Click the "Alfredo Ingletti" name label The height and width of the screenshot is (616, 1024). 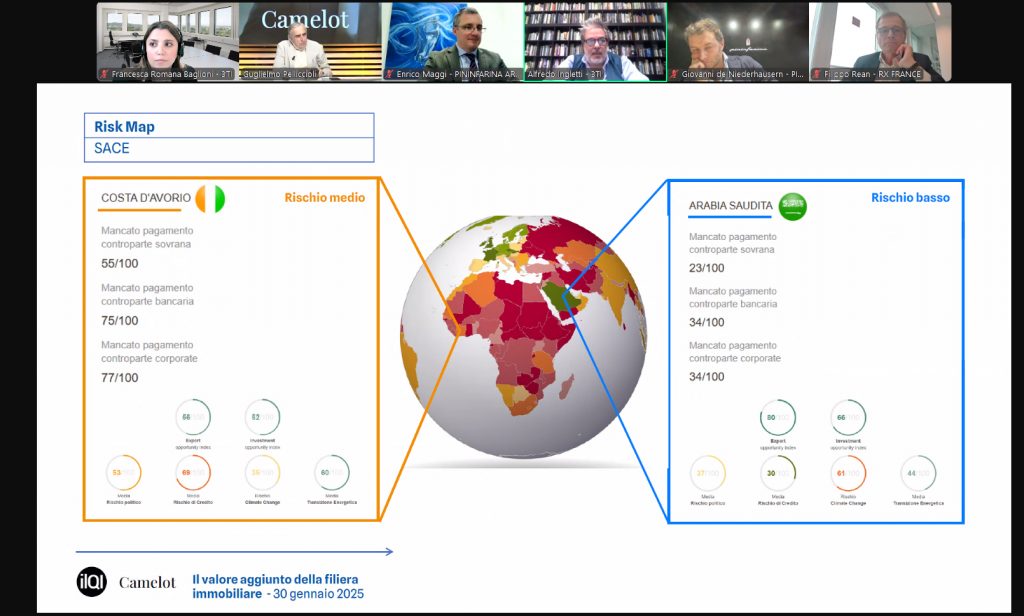click(x=565, y=74)
